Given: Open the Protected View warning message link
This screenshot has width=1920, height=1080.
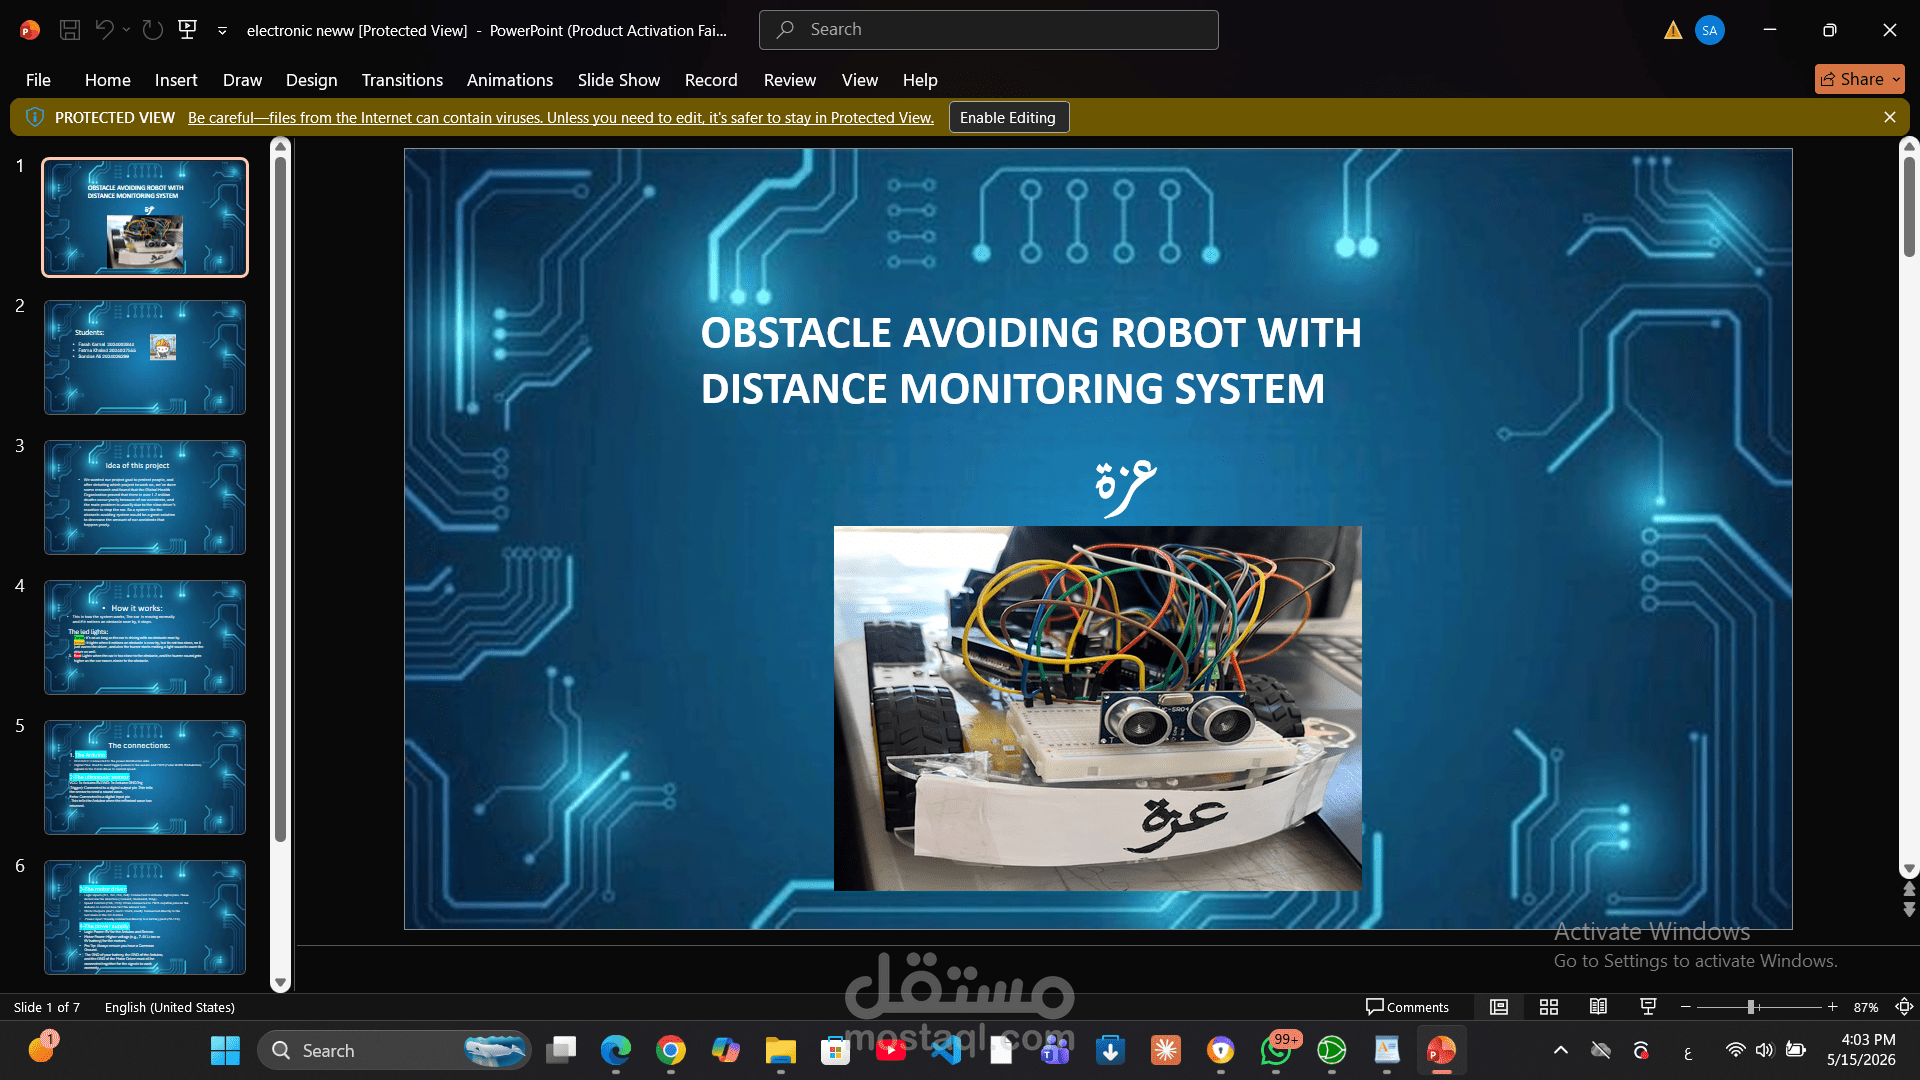Looking at the screenshot, I should [x=561, y=118].
